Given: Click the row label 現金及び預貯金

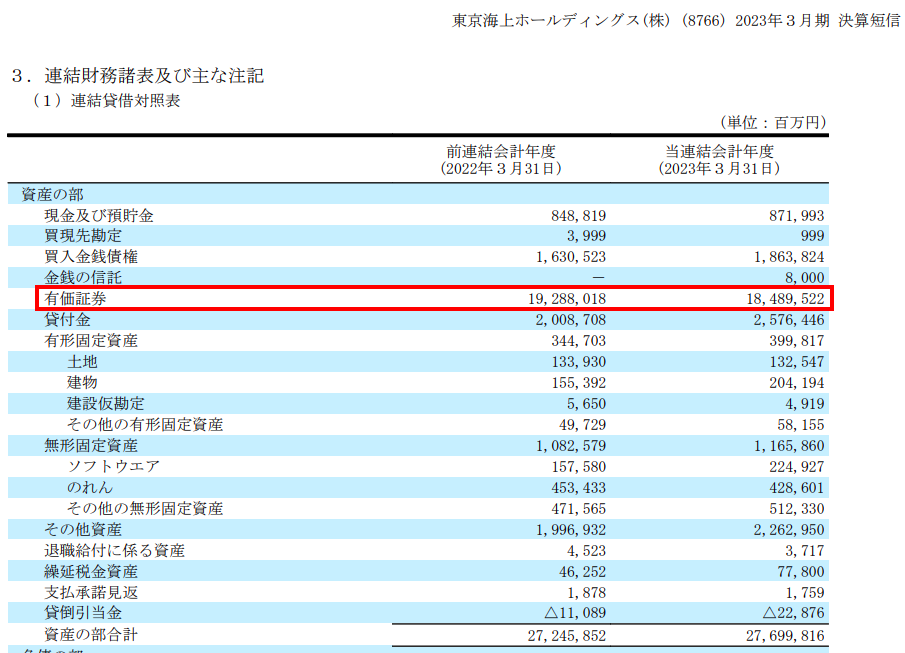Looking at the screenshot, I should coord(99,216).
